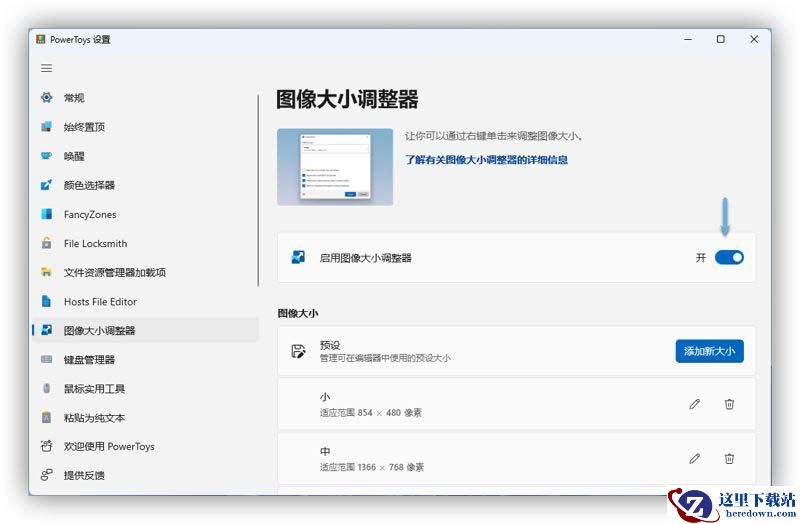The height and width of the screenshot is (524, 800).
Task: Close the PowerToys 设置 window
Action: [754, 39]
